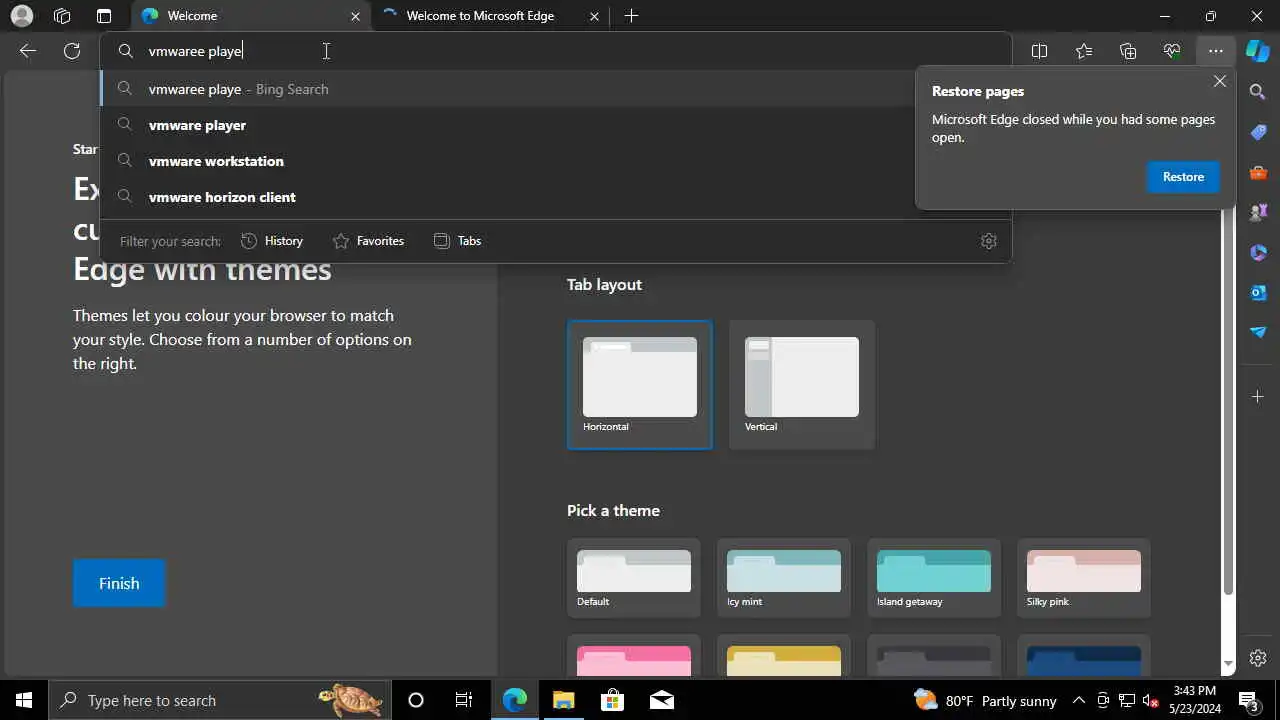Viewport: 1280px width, 720px height.
Task: Open a new tab
Action: pos(631,16)
